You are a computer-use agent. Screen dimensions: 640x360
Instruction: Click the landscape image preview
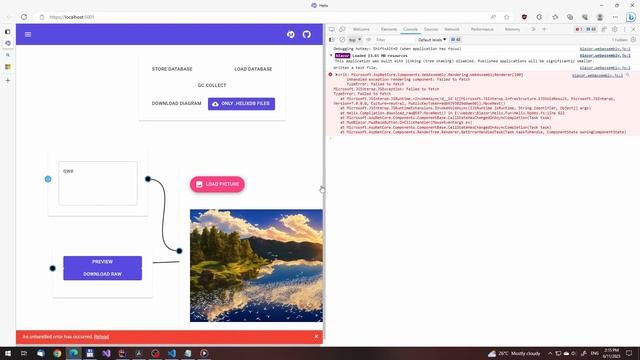pos(256,265)
